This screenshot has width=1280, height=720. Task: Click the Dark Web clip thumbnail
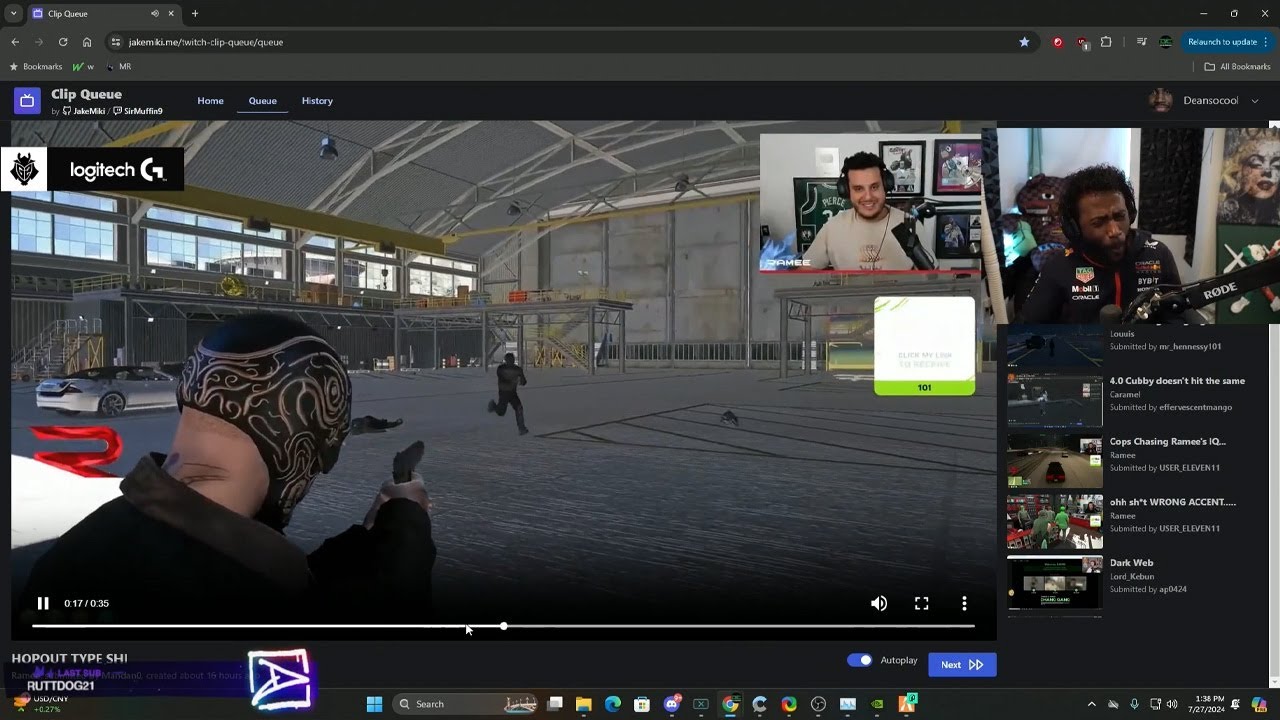pos(1054,583)
